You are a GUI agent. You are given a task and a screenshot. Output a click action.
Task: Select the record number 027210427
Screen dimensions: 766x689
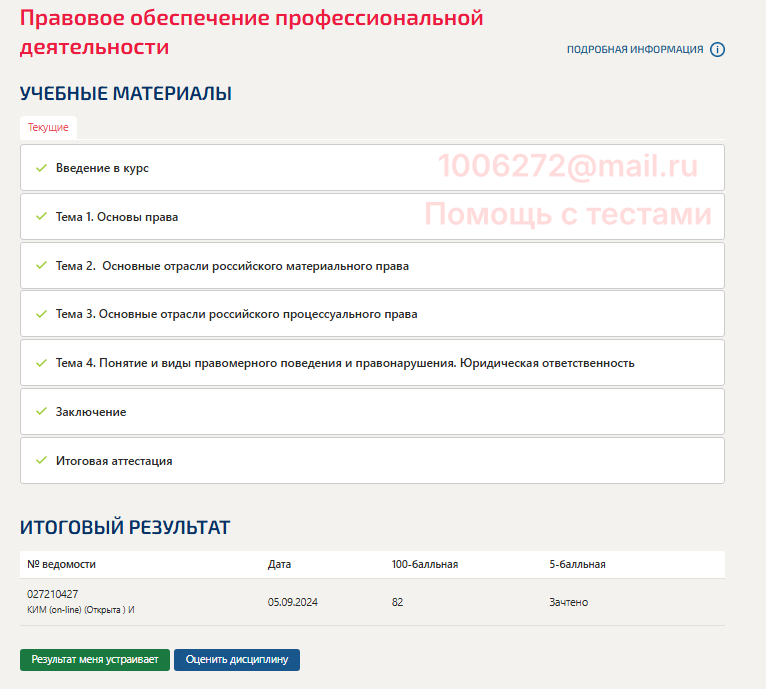[53, 594]
